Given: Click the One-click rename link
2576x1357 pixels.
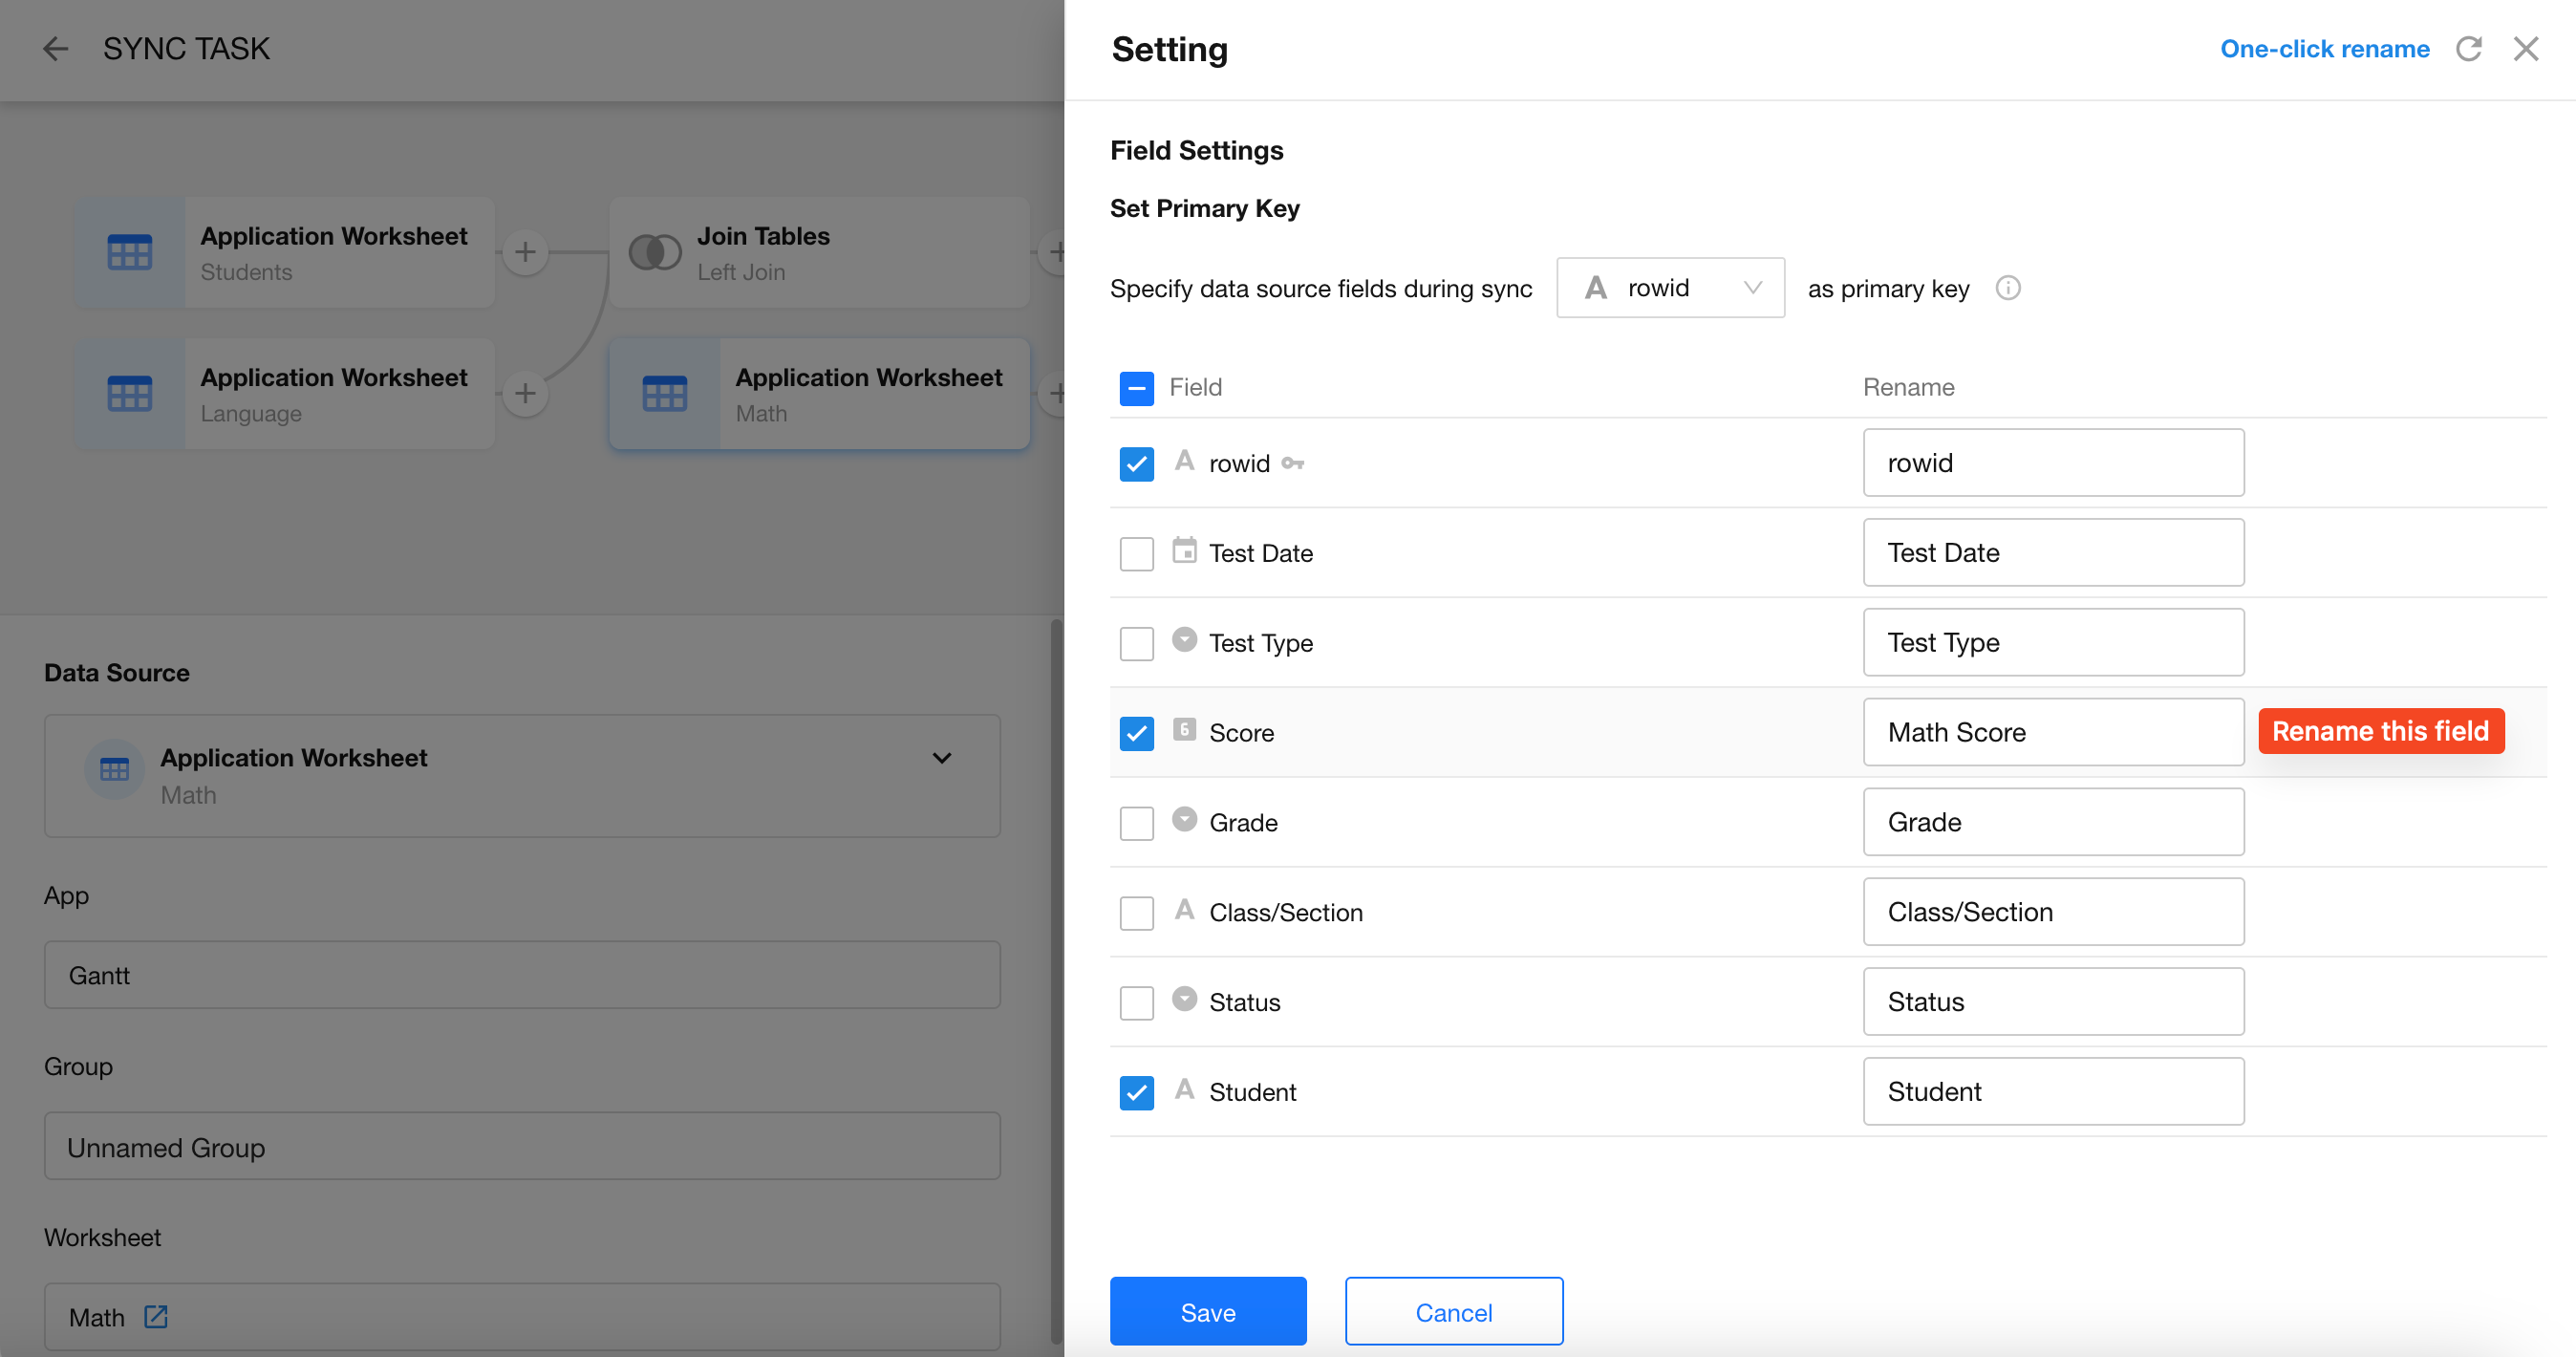Looking at the screenshot, I should click(x=2324, y=48).
